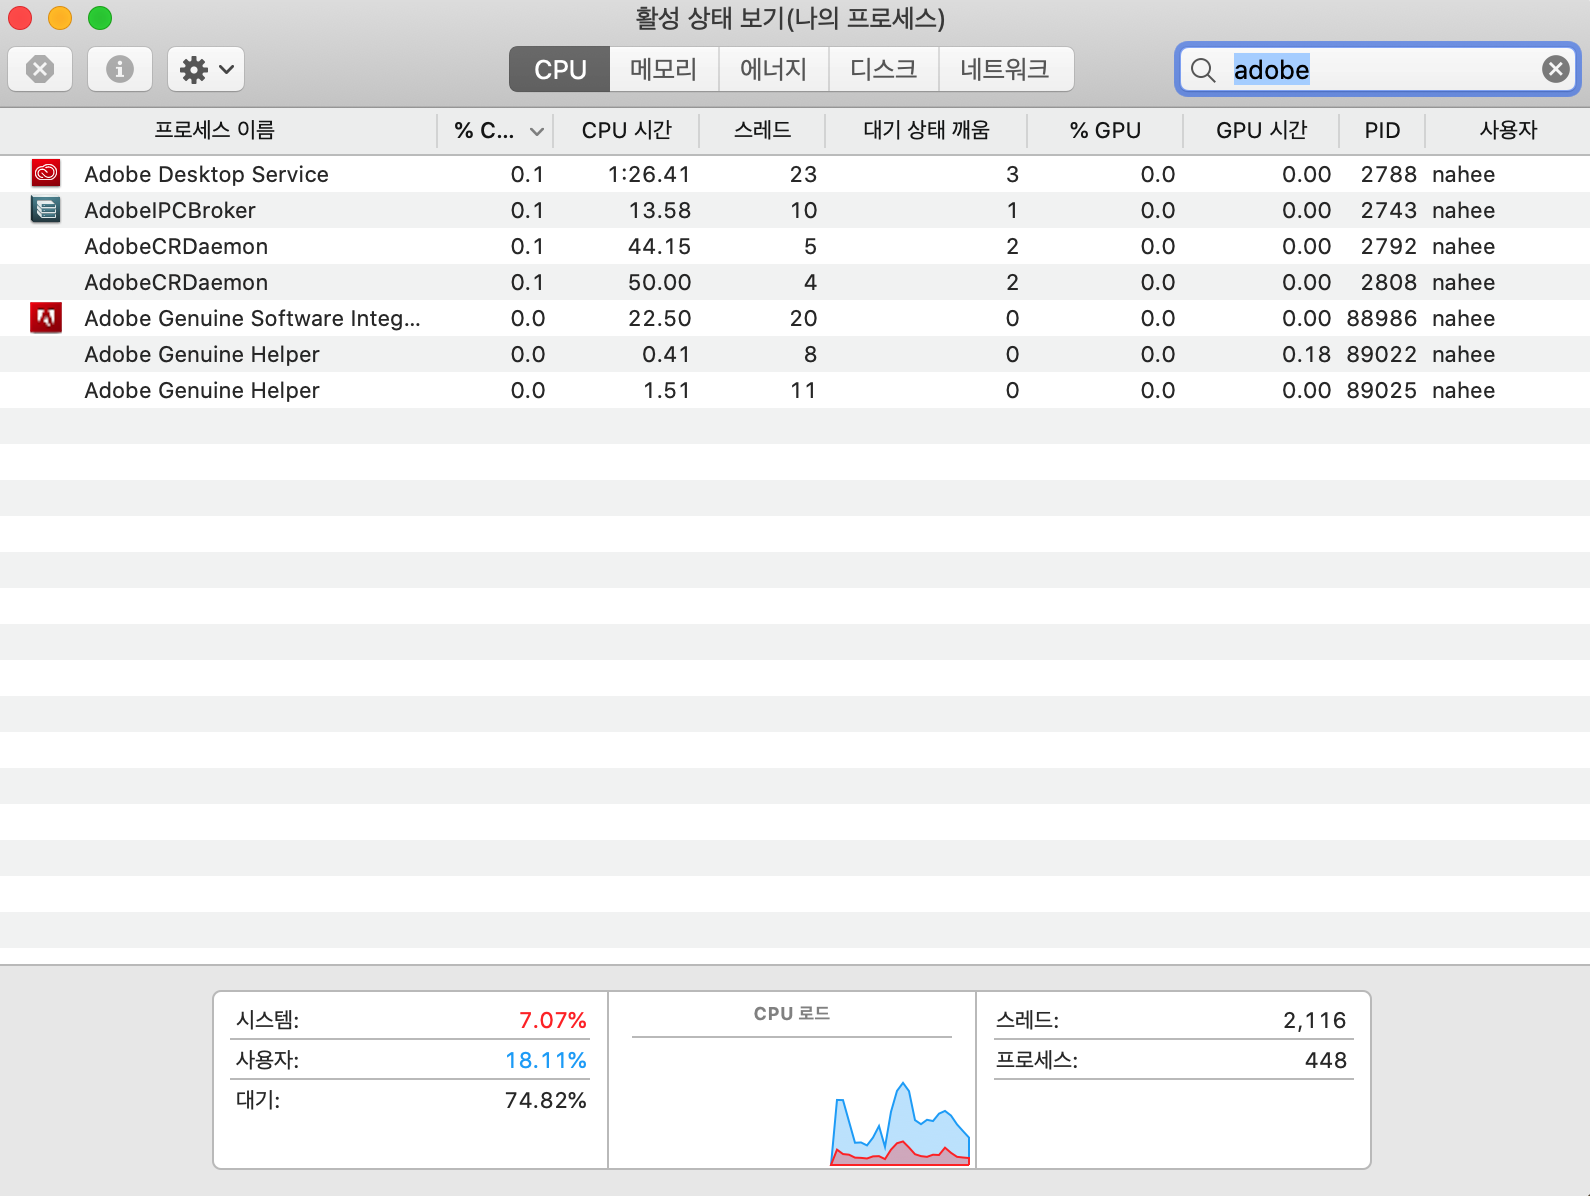Select Adobe Genuine Software Integrity icon
The image size is (1590, 1196).
click(x=46, y=318)
